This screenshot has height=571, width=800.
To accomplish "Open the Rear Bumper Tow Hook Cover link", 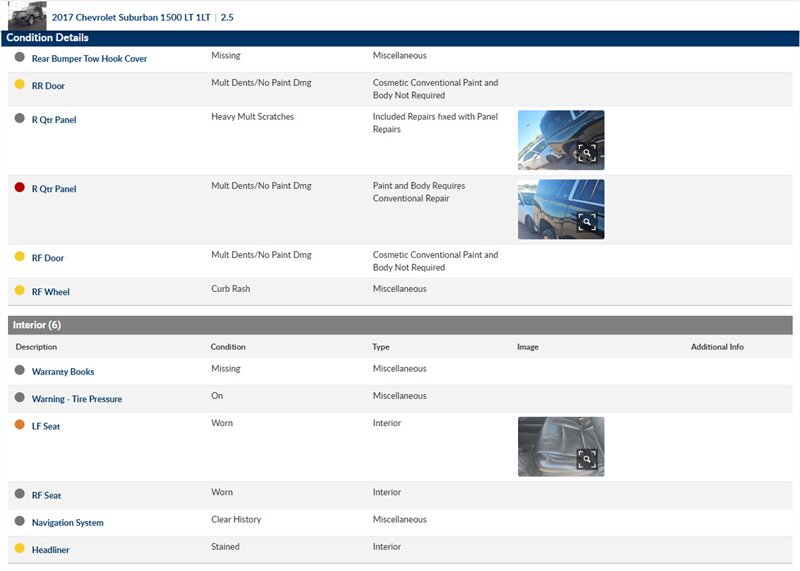I will pos(89,59).
